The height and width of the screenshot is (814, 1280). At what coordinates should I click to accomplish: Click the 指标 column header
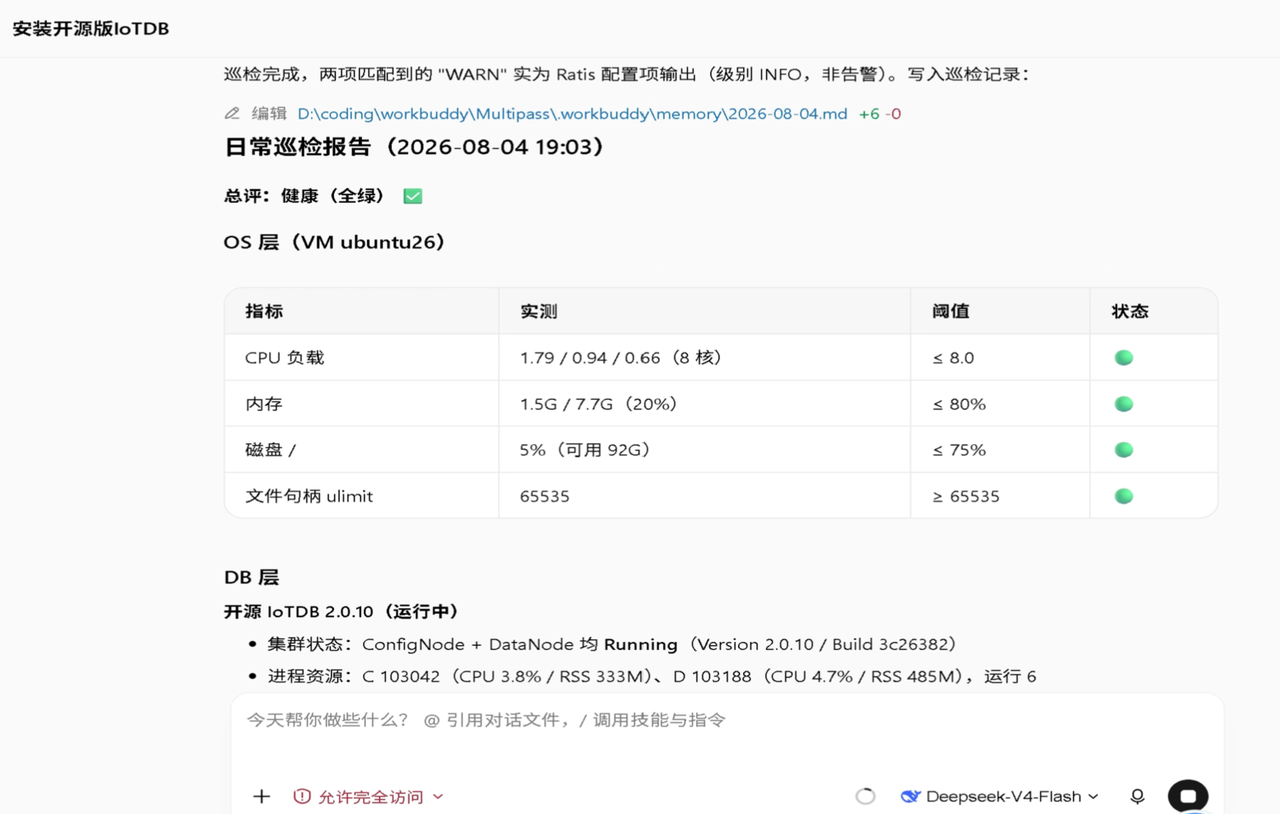tap(264, 311)
